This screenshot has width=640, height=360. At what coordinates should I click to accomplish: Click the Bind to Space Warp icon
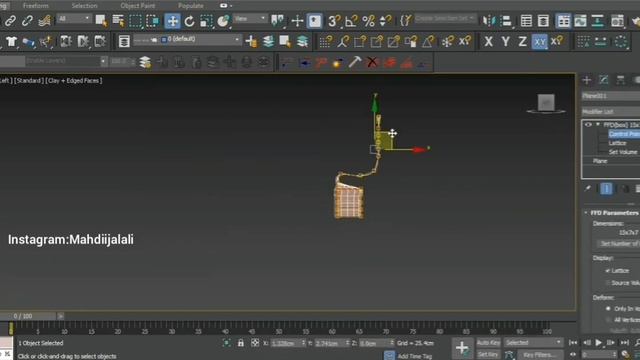45,20
